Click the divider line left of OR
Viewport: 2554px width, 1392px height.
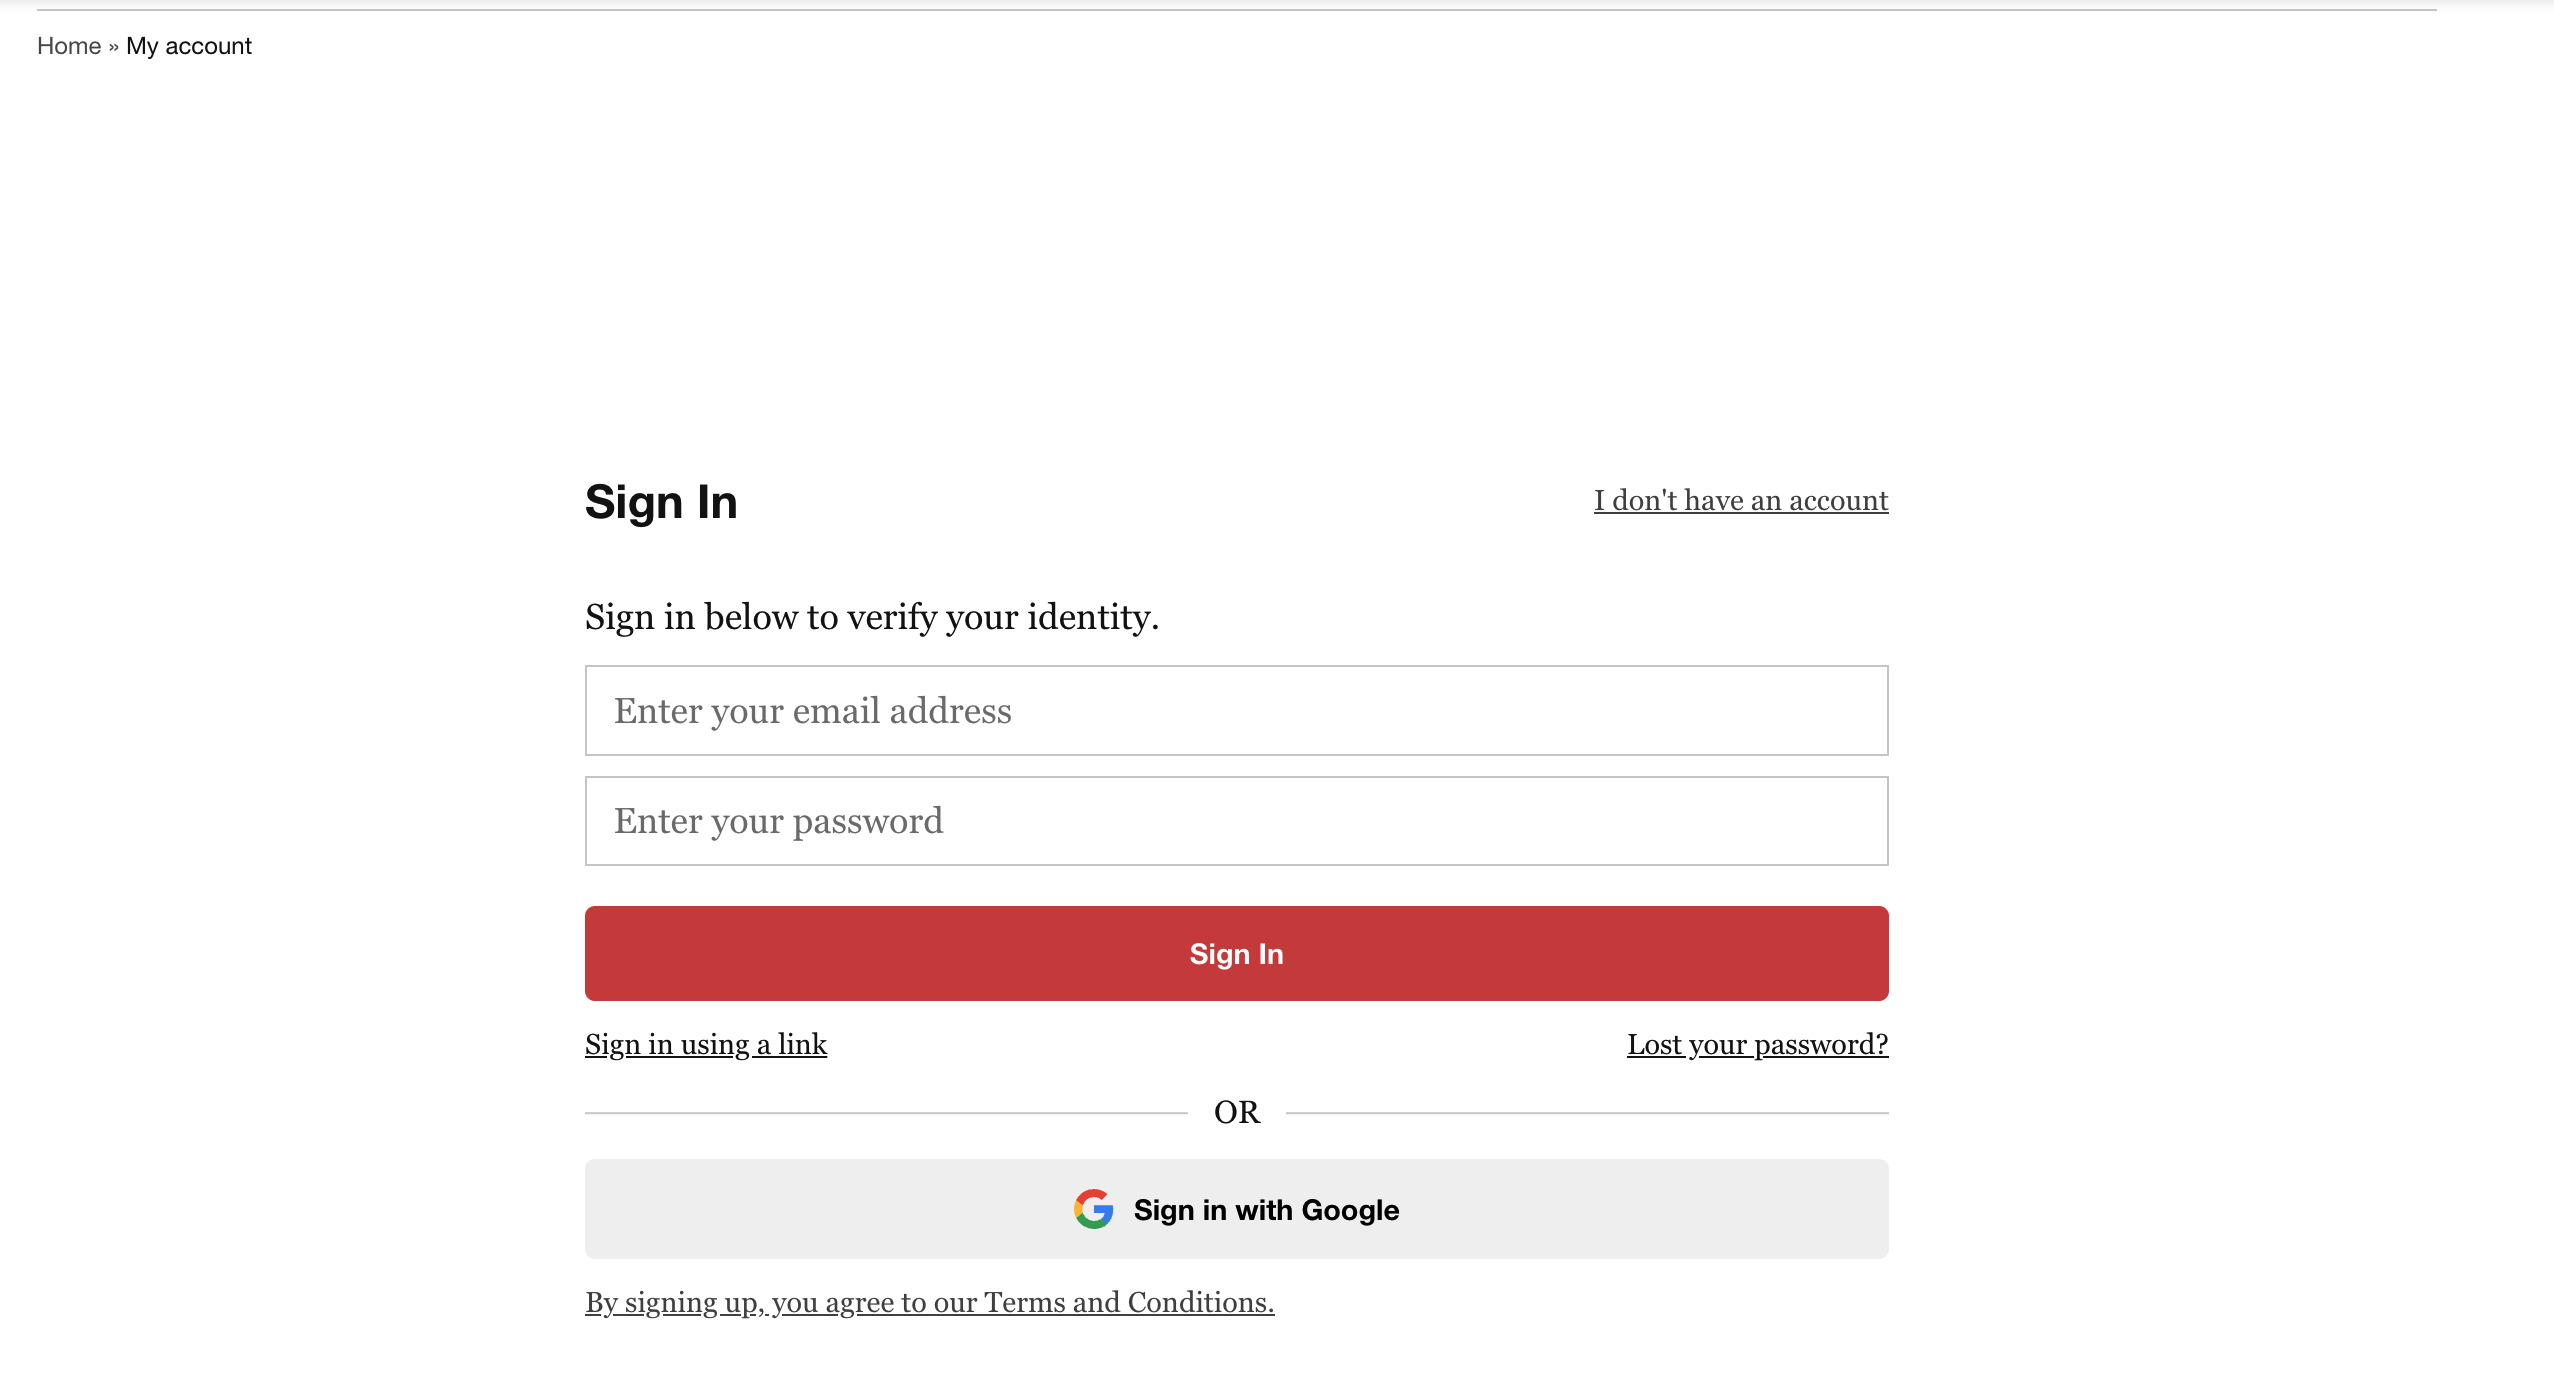pos(886,1113)
